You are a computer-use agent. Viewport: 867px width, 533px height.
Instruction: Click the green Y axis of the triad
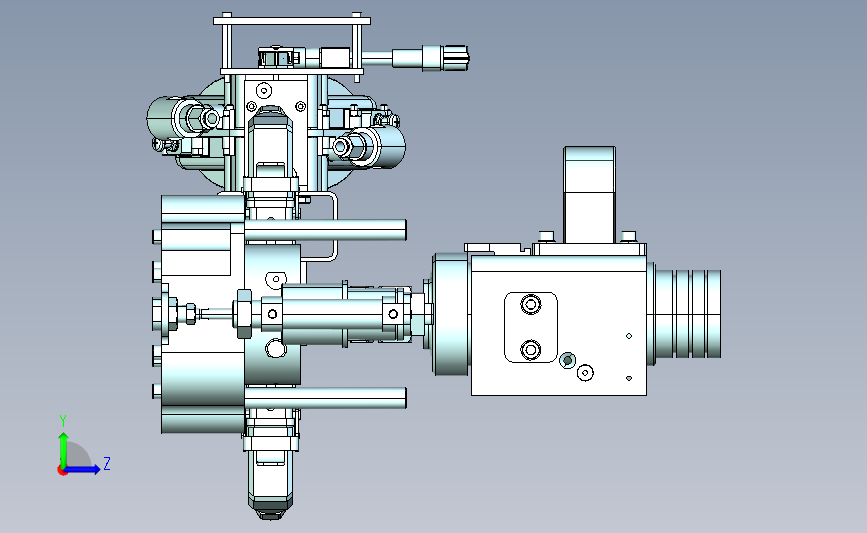pos(64,450)
